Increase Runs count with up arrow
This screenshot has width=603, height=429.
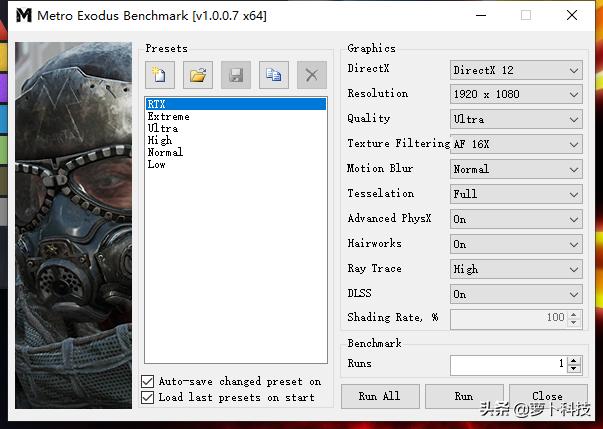pos(574,361)
